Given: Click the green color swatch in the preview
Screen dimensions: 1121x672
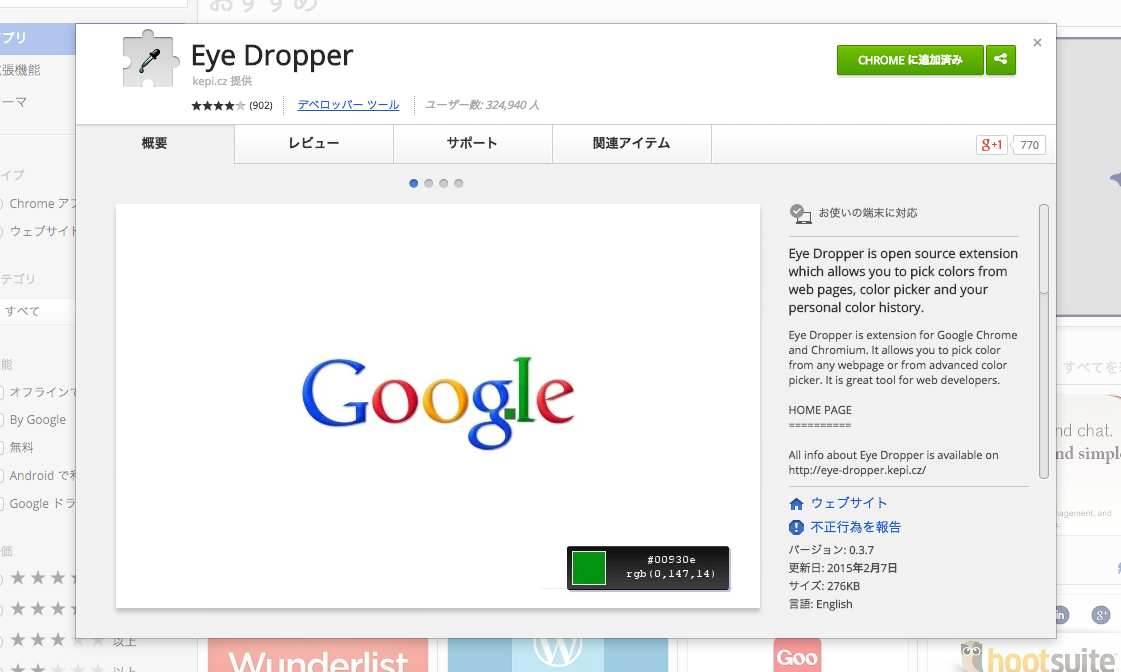Looking at the screenshot, I should [x=588, y=568].
